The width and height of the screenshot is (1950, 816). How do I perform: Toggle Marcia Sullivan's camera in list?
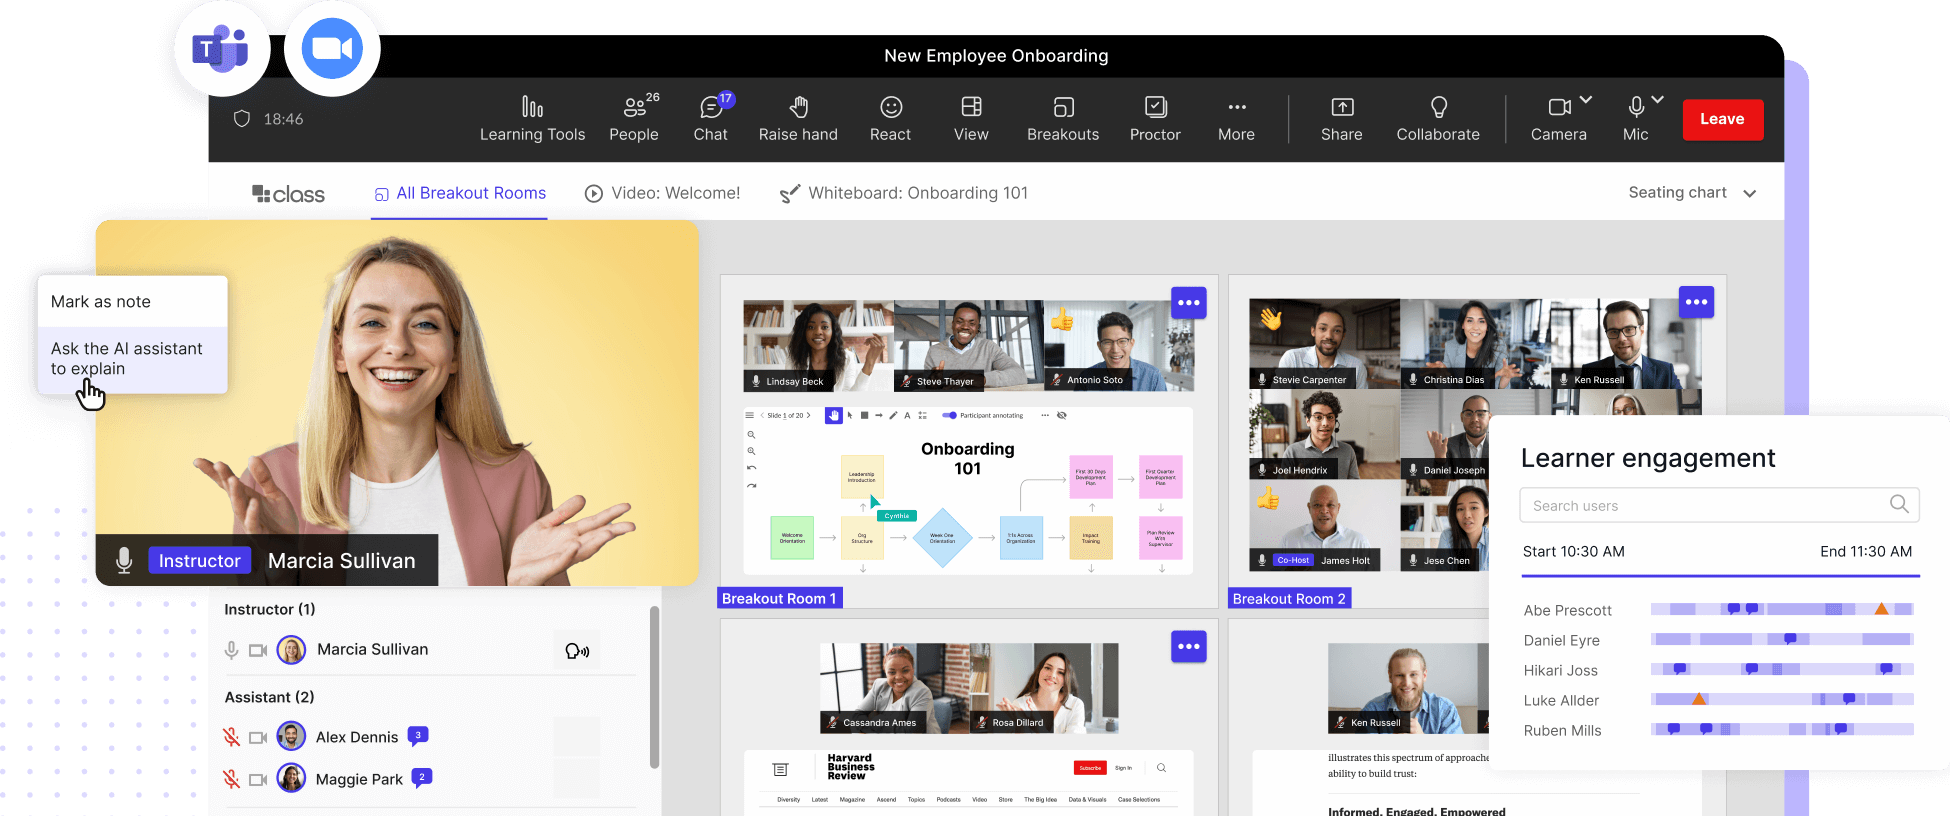coord(258,650)
